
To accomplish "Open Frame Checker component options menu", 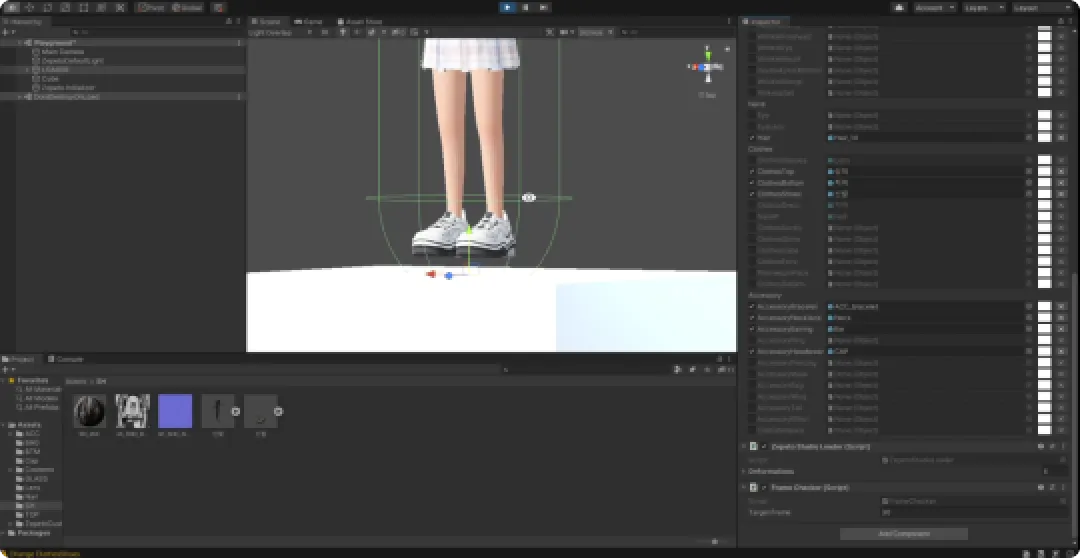I will [1063, 487].
